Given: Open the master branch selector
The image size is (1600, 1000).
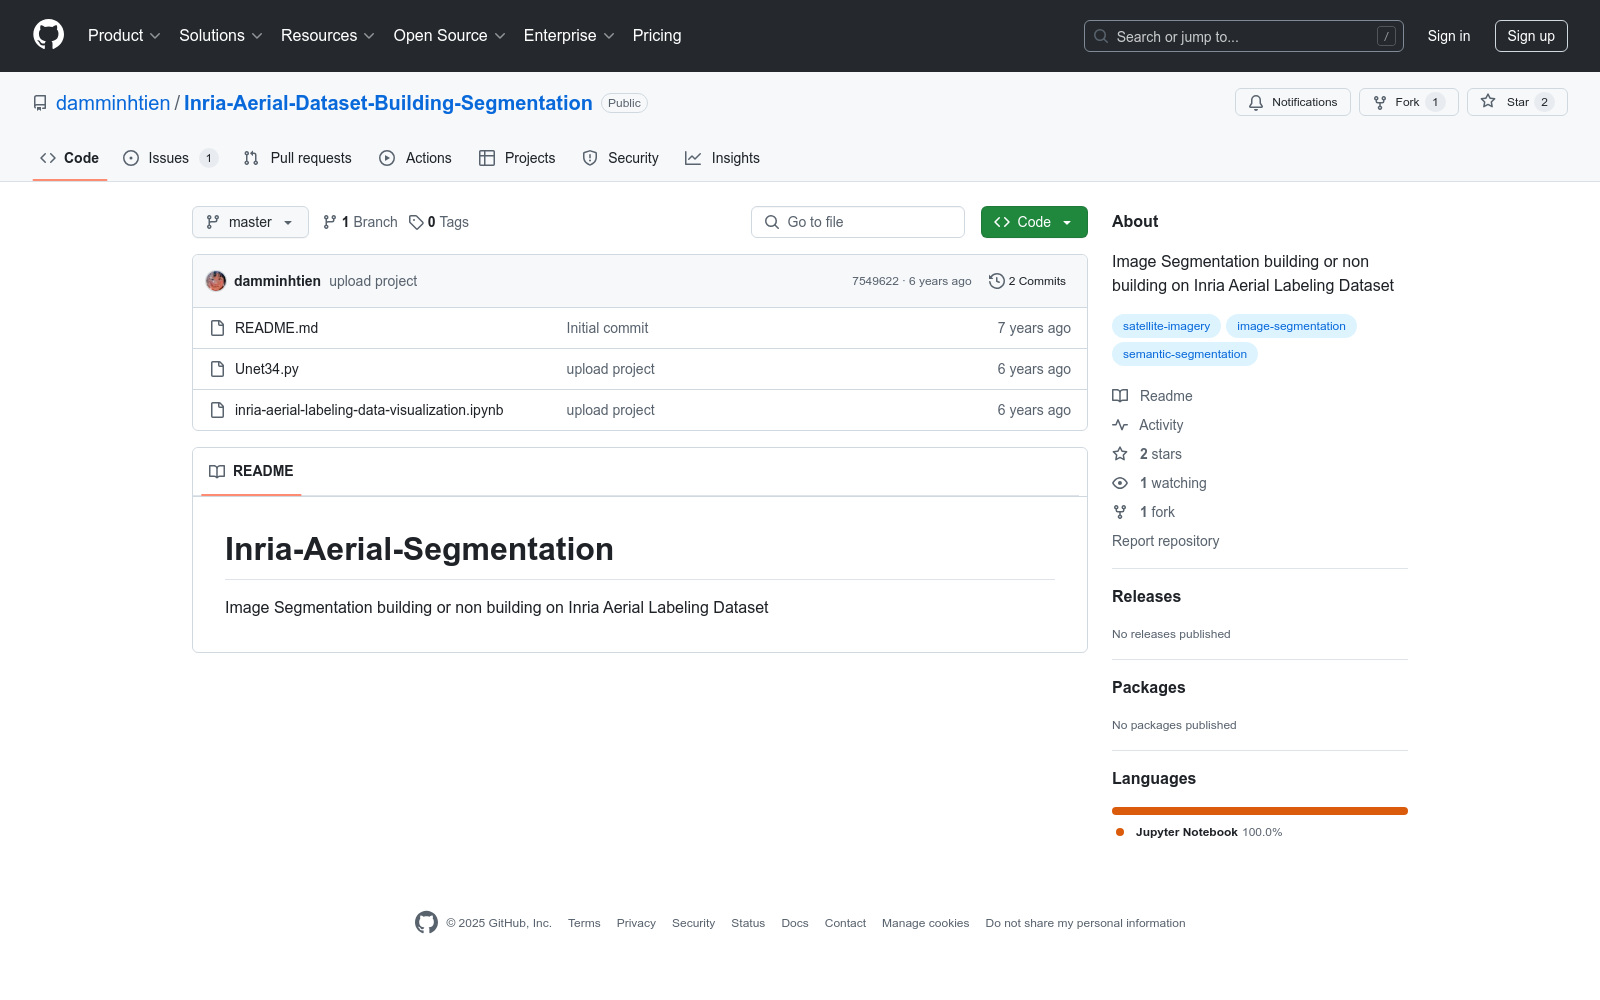Looking at the screenshot, I should tap(250, 222).
